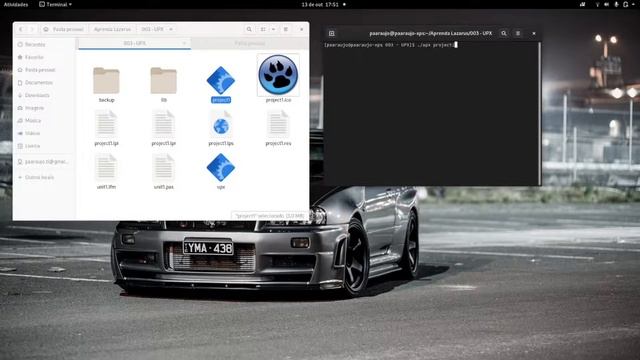This screenshot has width=640, height=360.
Task: Open Pasta pessoal in the sidebar
Action: click(x=44, y=70)
